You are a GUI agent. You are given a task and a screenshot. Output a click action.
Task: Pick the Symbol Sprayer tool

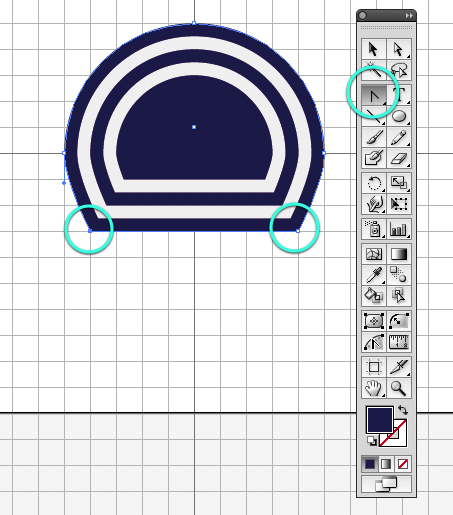(x=374, y=229)
